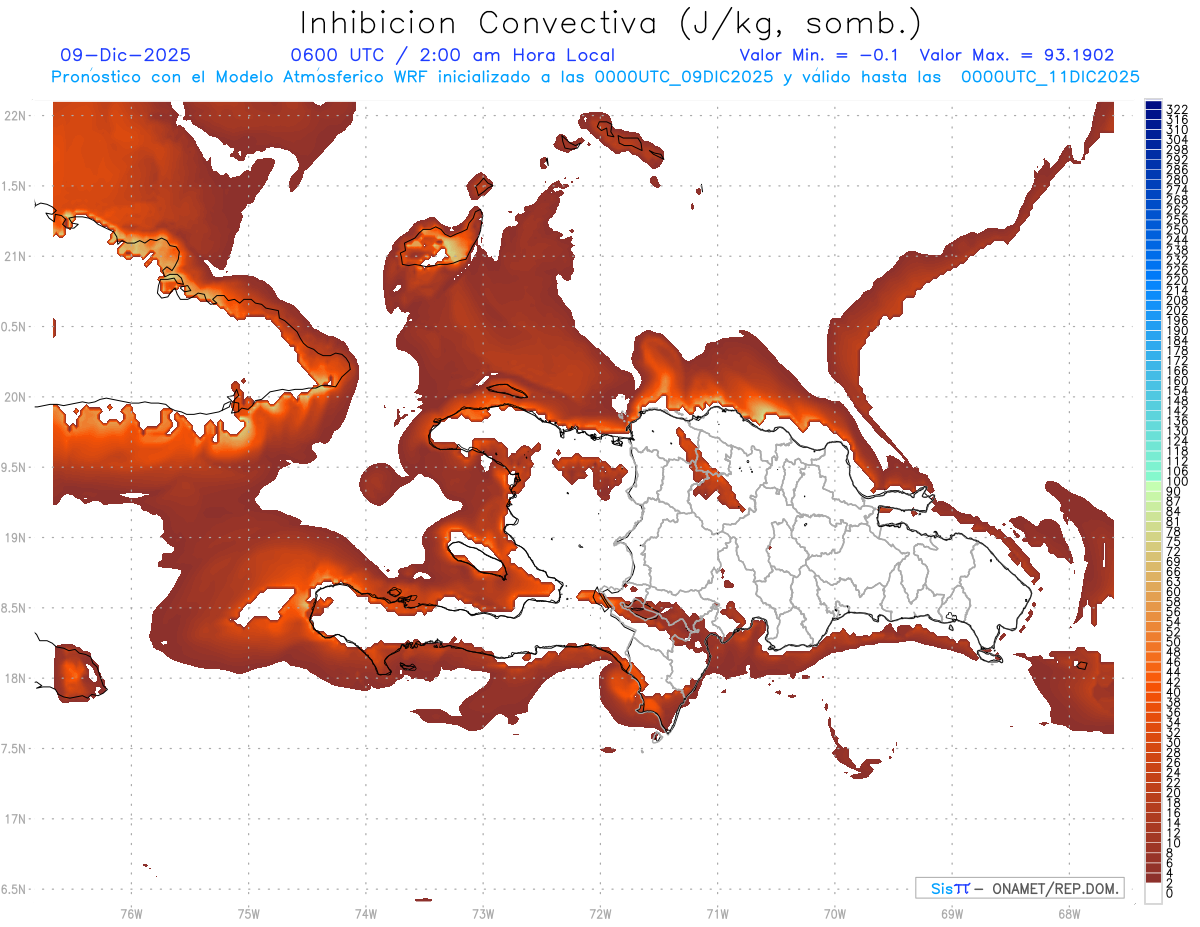Click the "SisTT - ONAMET/REP.DOM." credit box
This screenshot has width=1200, height=927.
[x=1019, y=888]
